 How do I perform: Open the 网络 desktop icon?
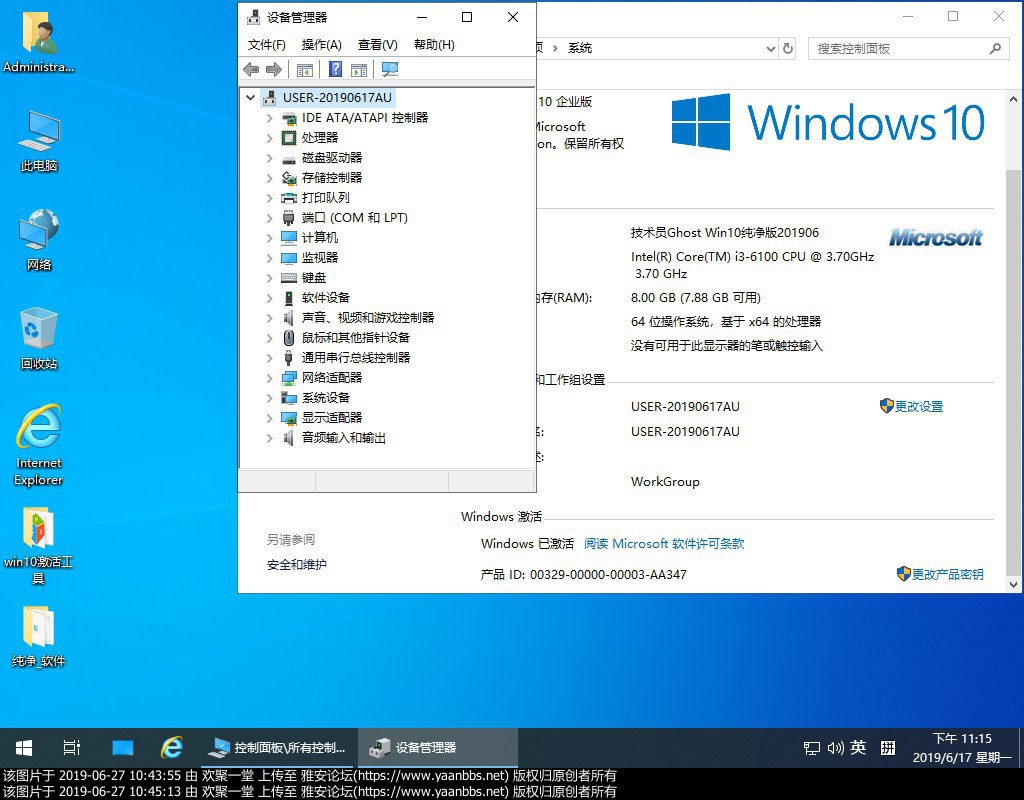point(39,240)
